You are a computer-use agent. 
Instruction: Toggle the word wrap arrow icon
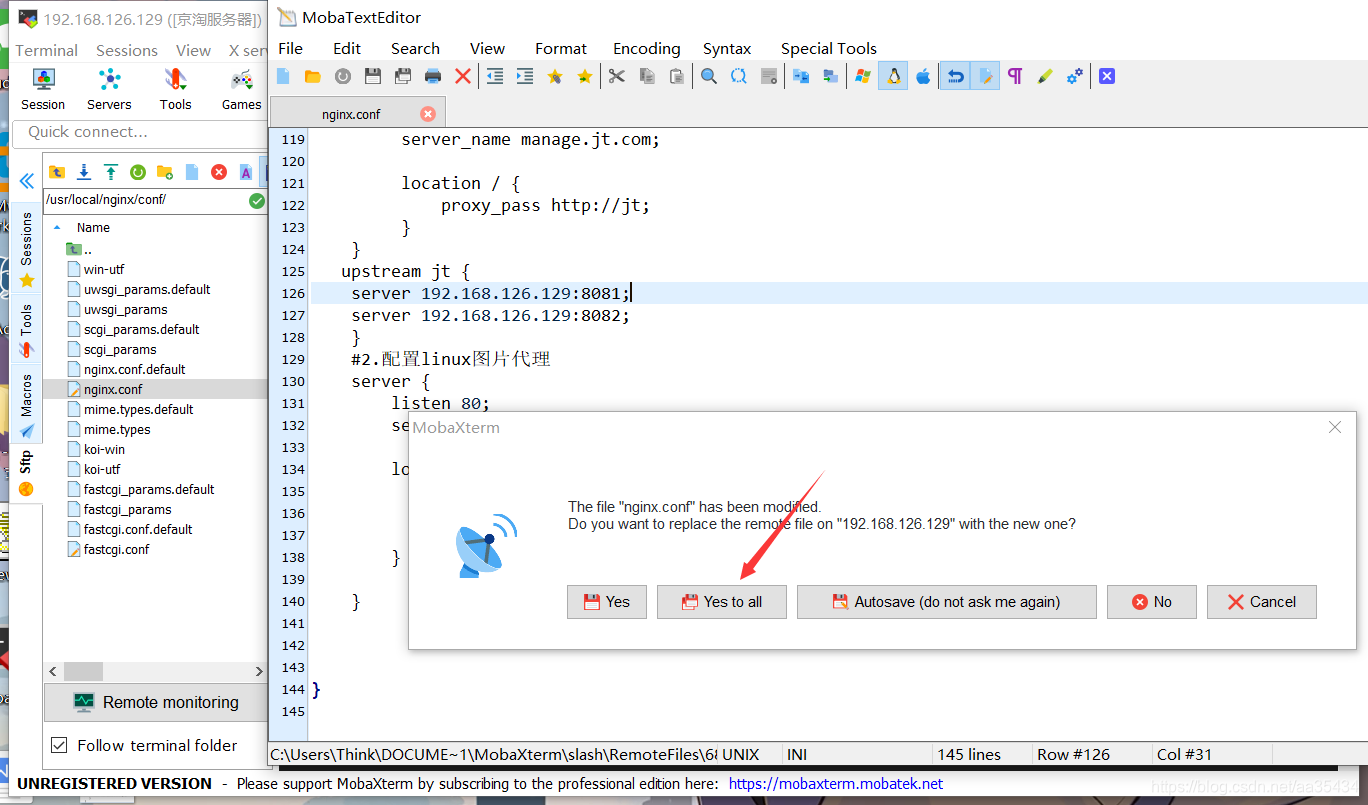(955, 76)
